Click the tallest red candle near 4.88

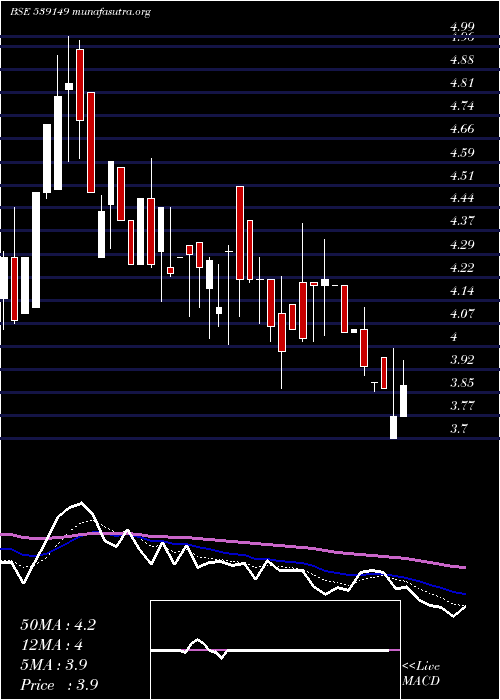[80, 85]
